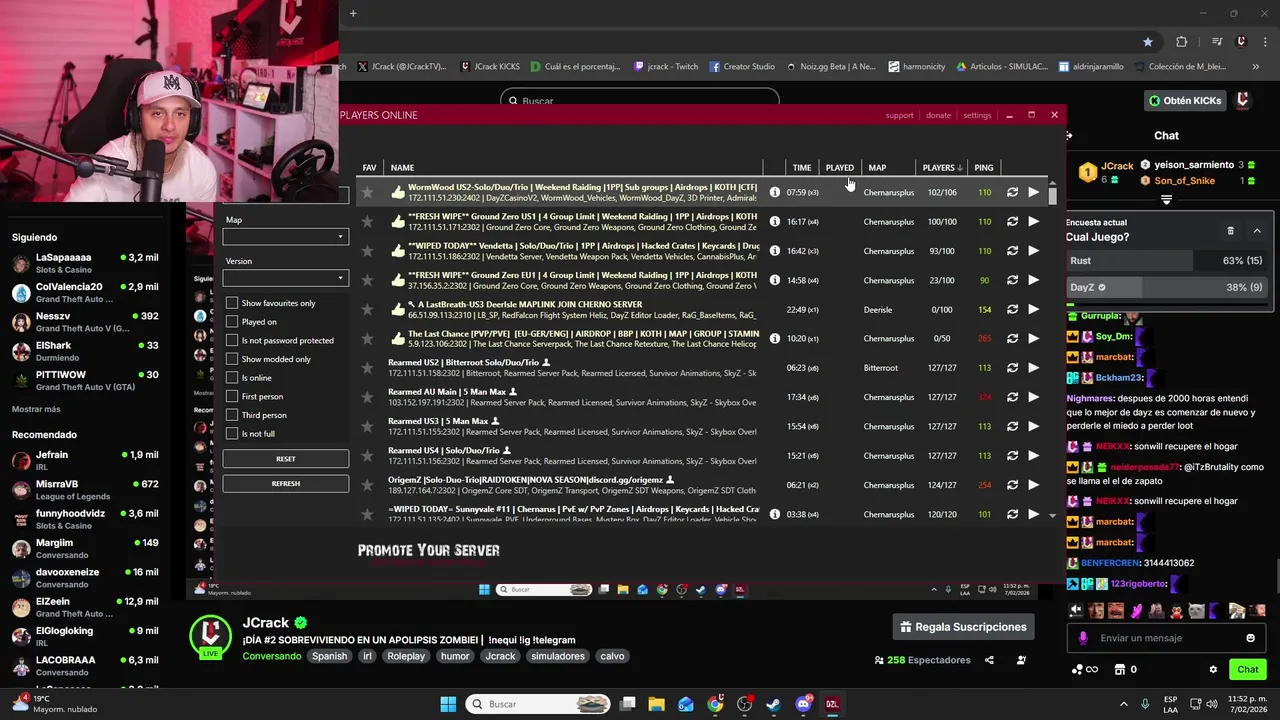Click the REFRESH server list button
The height and width of the screenshot is (720, 1280).
[285, 483]
